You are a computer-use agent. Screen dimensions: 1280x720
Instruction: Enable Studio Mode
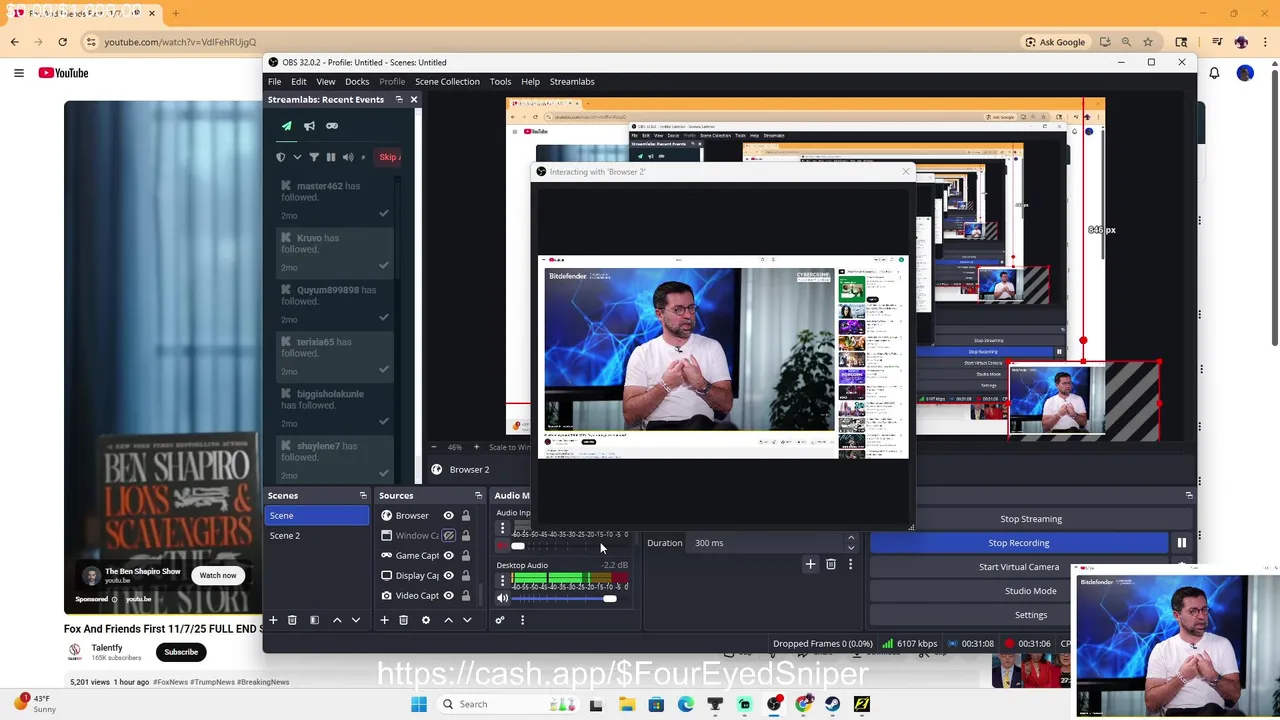click(1031, 591)
